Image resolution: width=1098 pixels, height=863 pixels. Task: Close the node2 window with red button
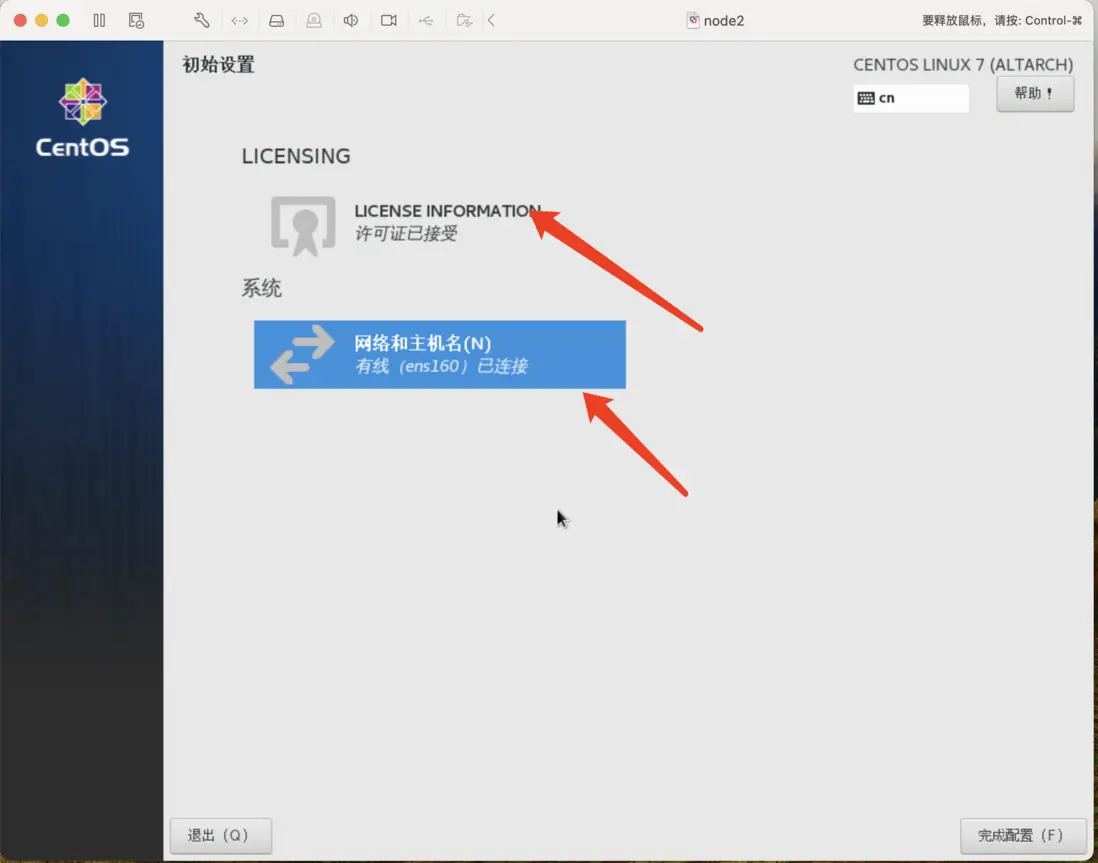coord(20,20)
